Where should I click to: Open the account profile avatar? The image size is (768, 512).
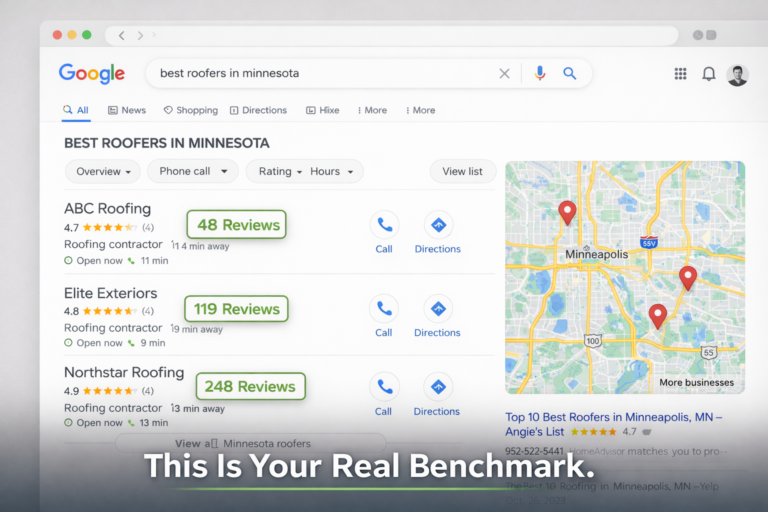point(737,75)
